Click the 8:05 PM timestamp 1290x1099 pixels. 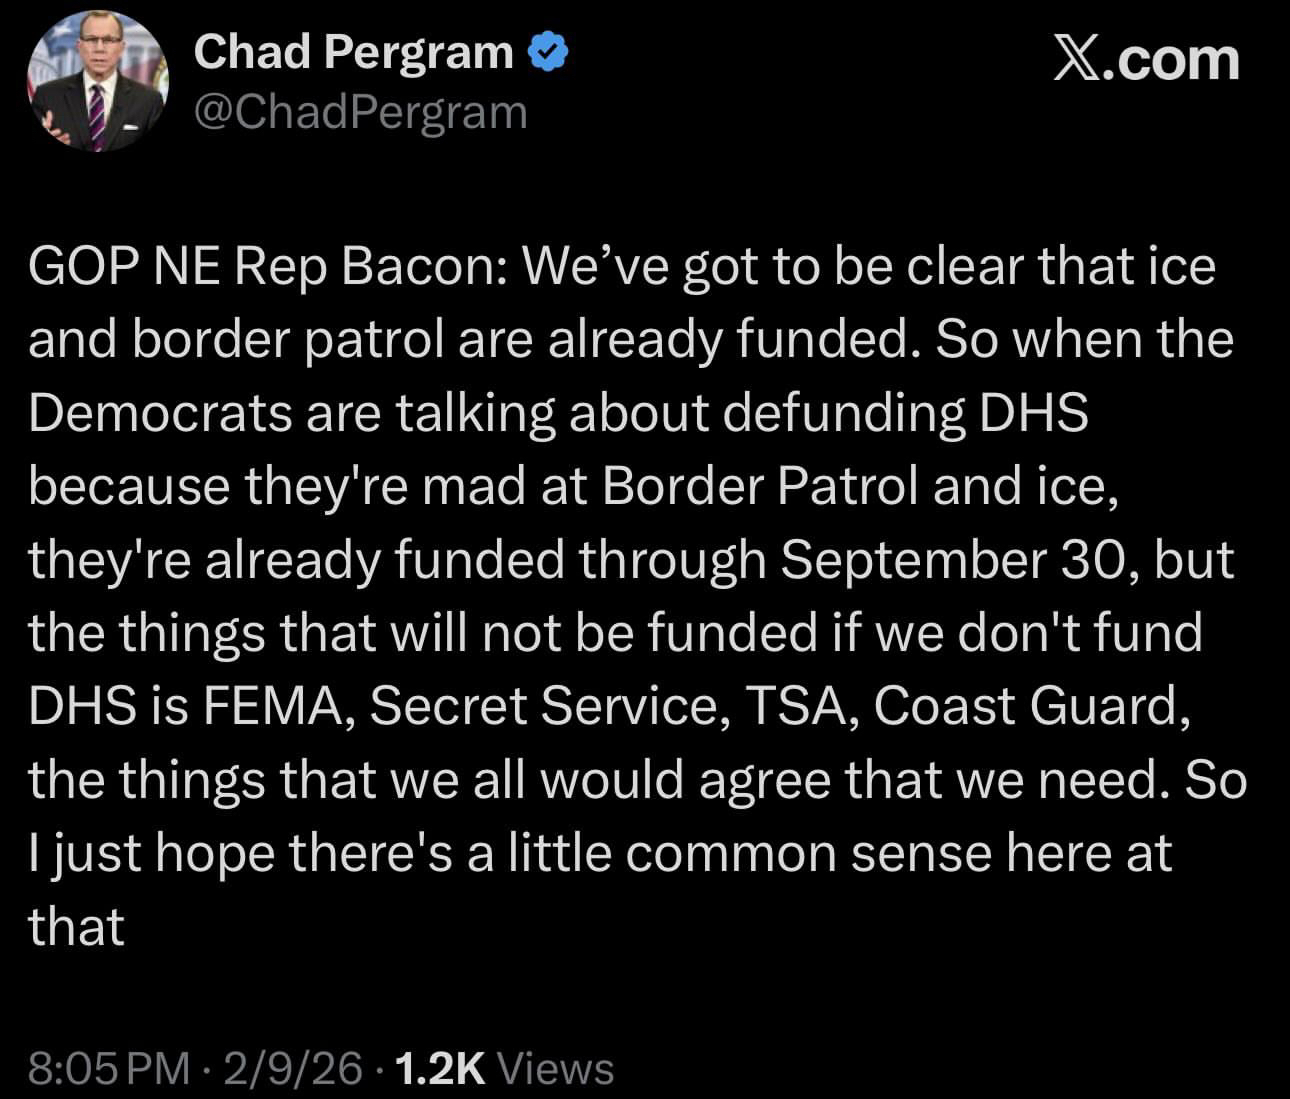pyautogui.click(x=108, y=1068)
